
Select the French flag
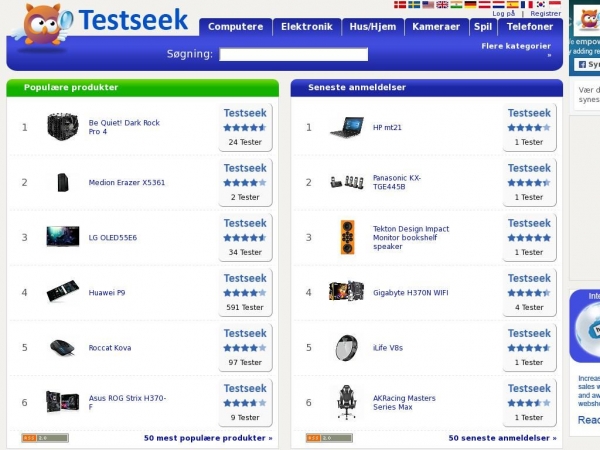[x=527, y=5]
